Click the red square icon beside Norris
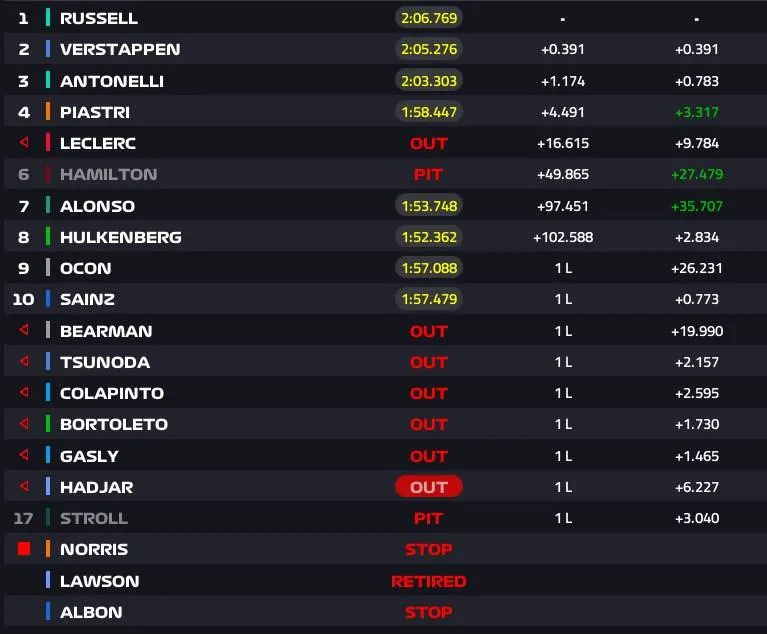 (24, 549)
